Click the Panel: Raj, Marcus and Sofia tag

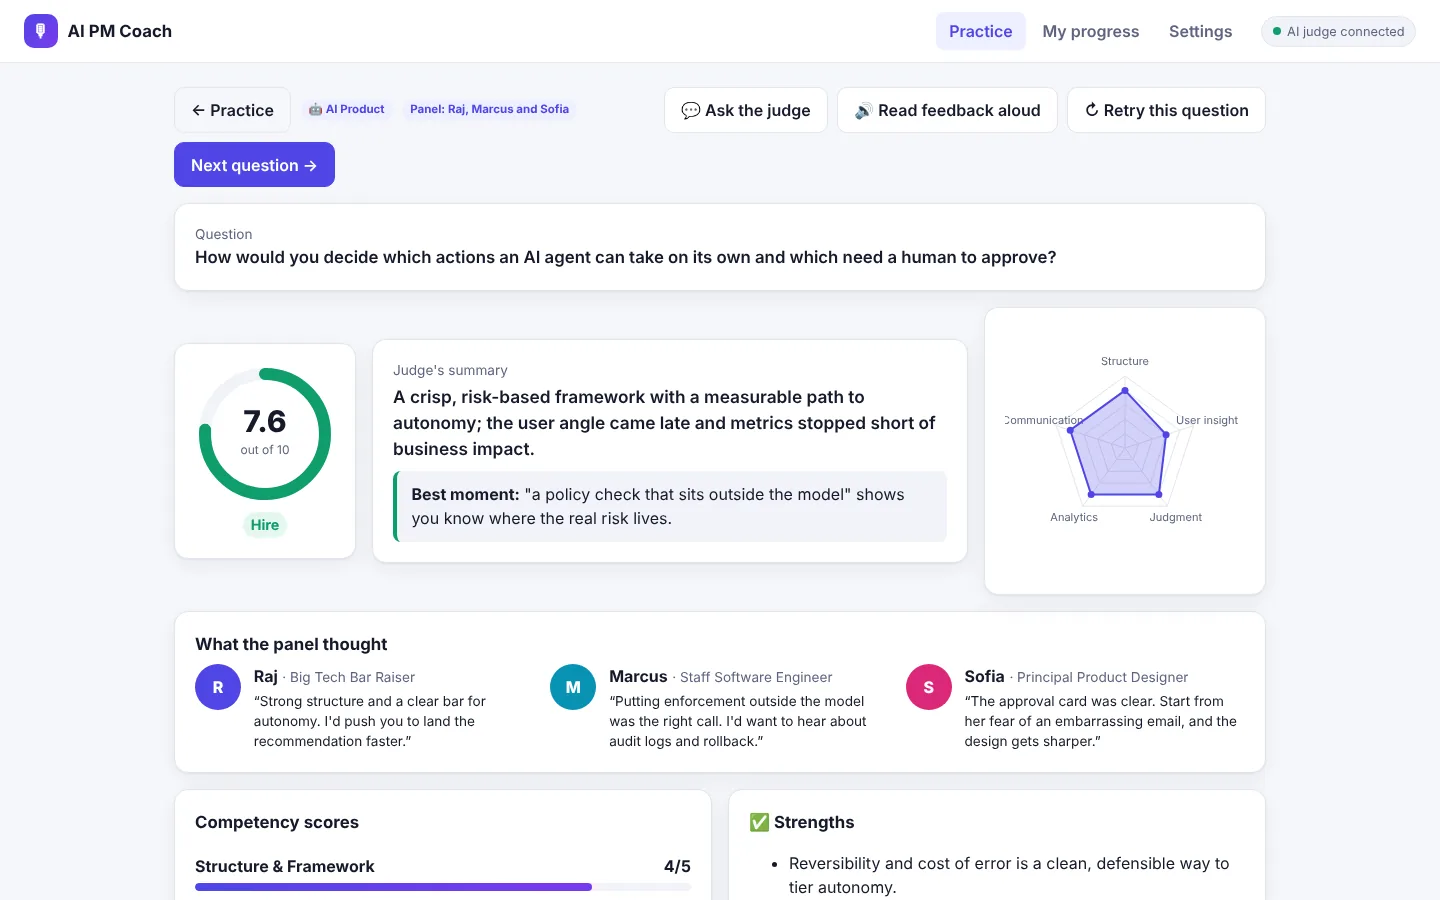click(x=489, y=109)
